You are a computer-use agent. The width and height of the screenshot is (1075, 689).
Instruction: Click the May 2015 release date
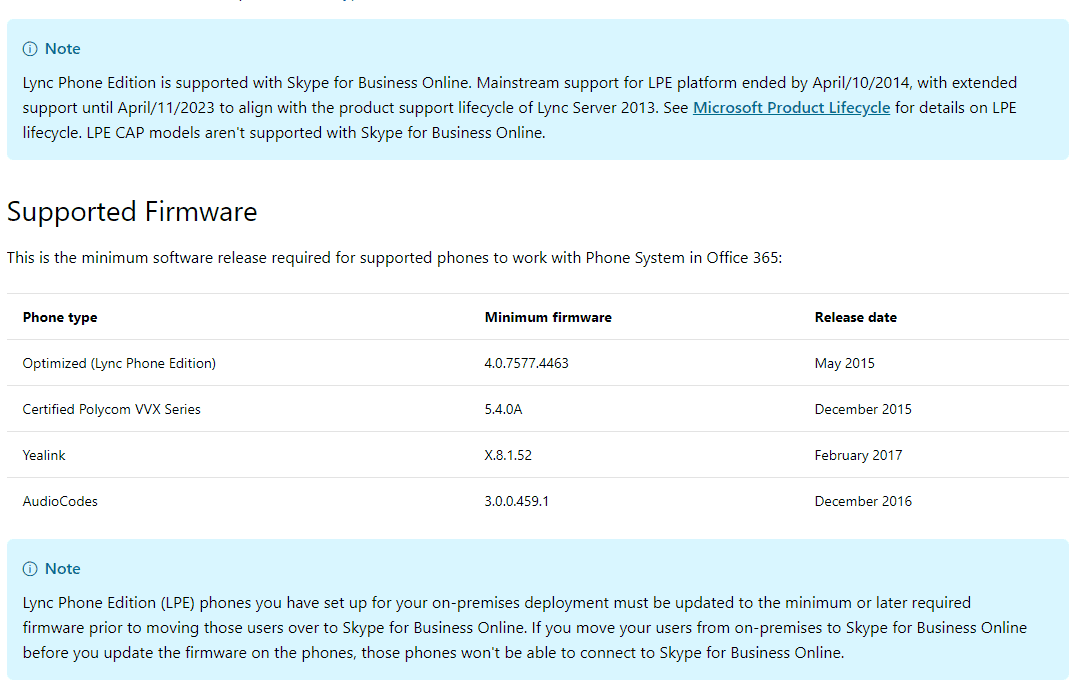[x=844, y=363]
